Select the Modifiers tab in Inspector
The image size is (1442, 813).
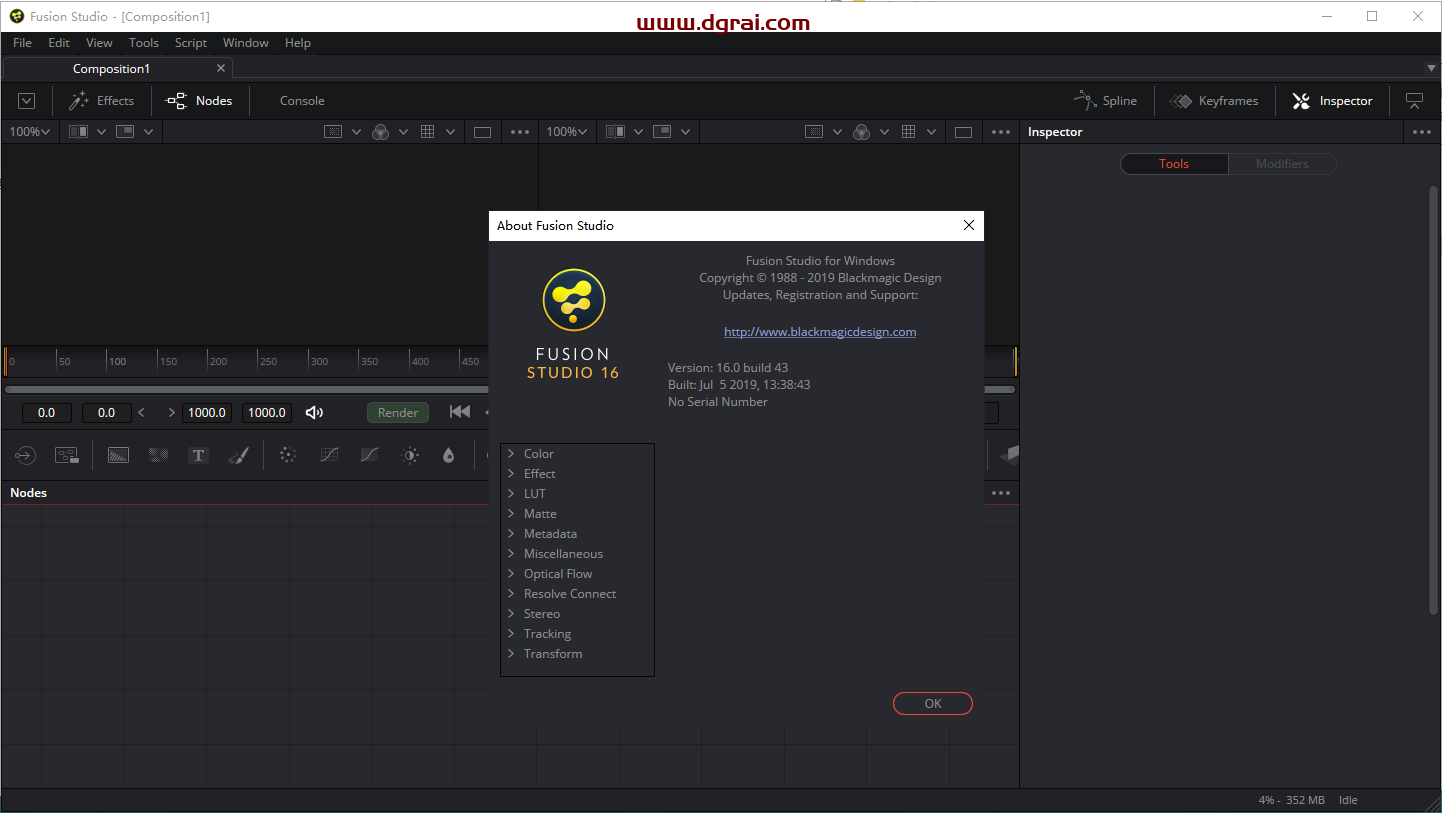[1282, 164]
